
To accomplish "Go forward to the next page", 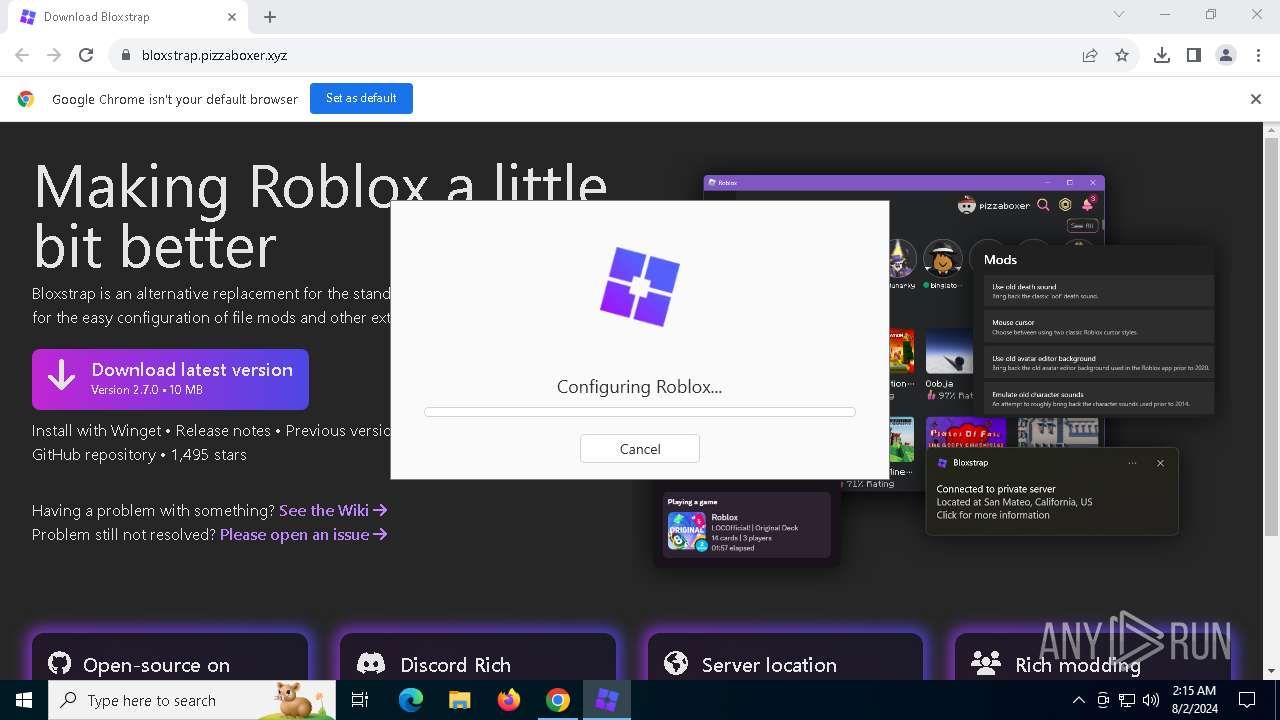I will (54, 55).
